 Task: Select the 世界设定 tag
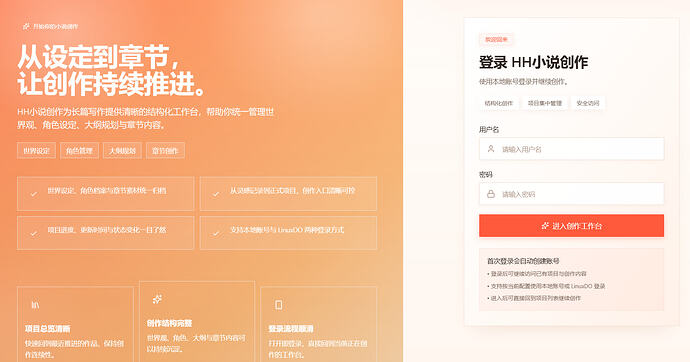[37, 150]
